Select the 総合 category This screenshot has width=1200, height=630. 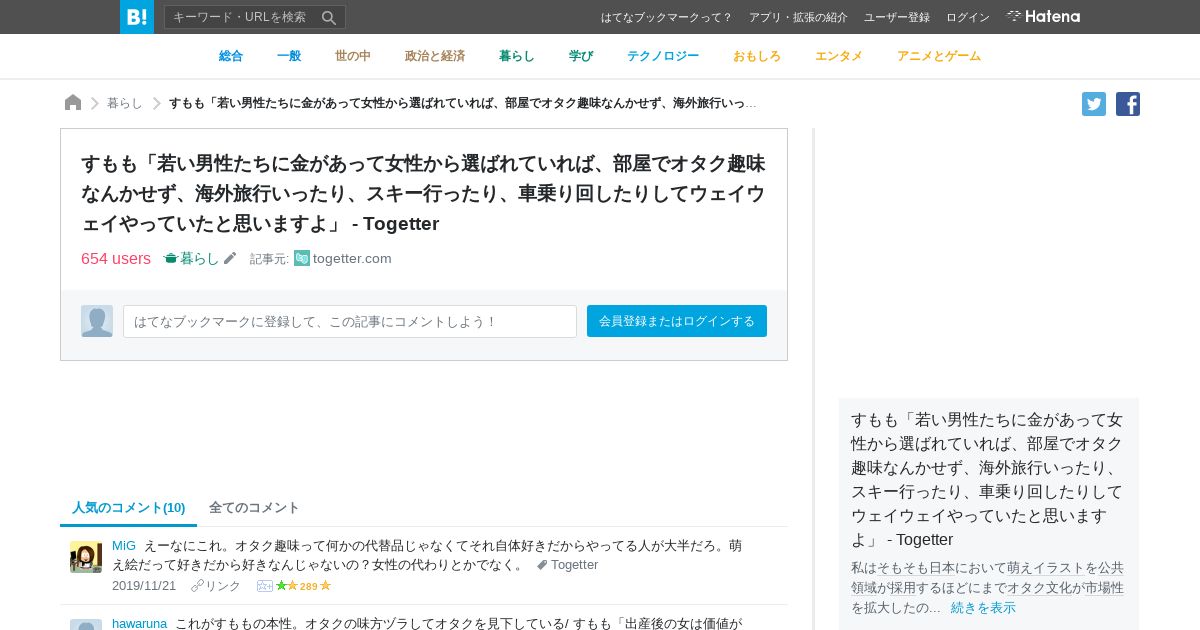231,56
